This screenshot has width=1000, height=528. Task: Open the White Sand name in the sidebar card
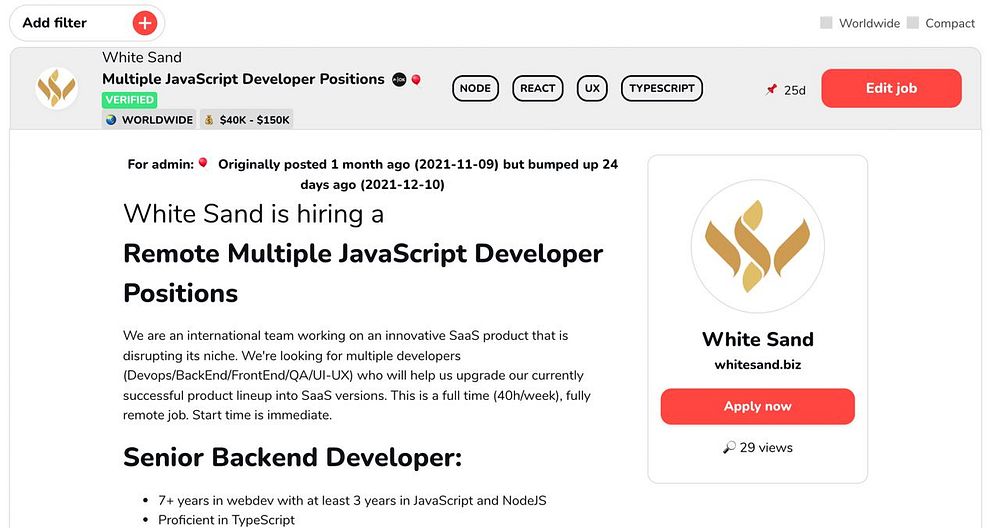(758, 339)
